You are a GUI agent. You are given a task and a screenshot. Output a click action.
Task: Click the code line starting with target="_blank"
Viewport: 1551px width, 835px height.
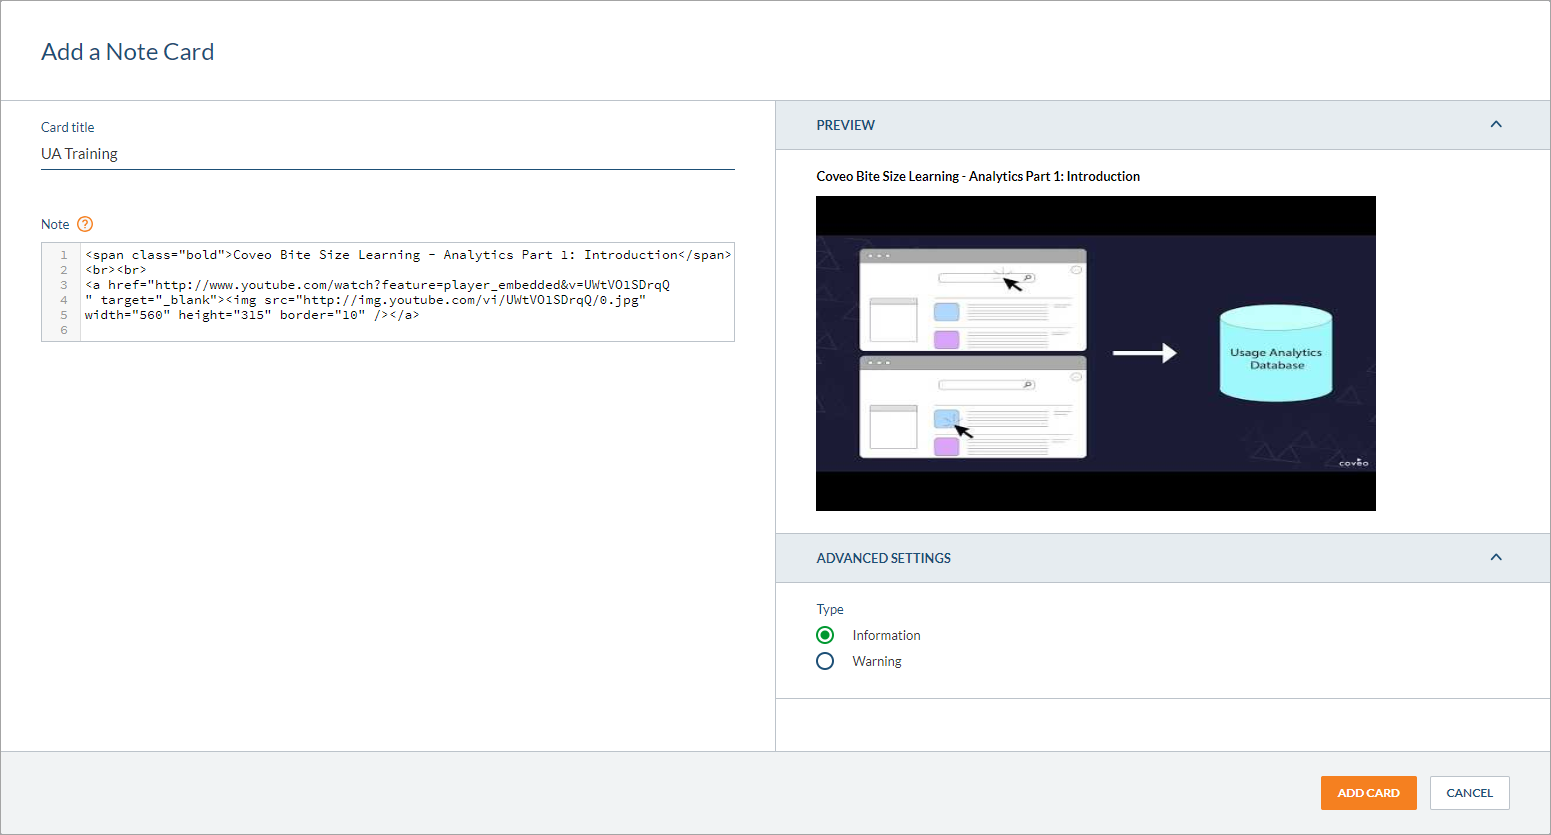tap(365, 300)
